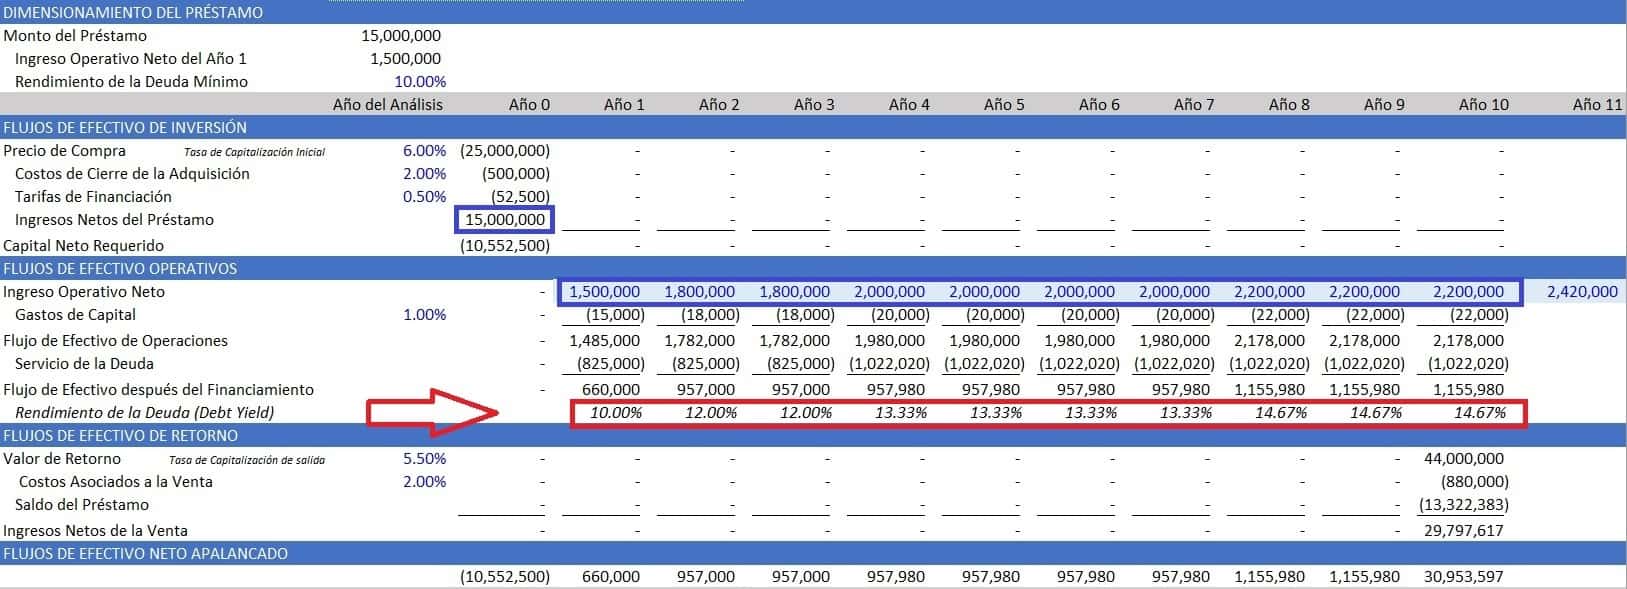
Task: Click the 5.50% exit capitalization rate cell
Action: (424, 458)
